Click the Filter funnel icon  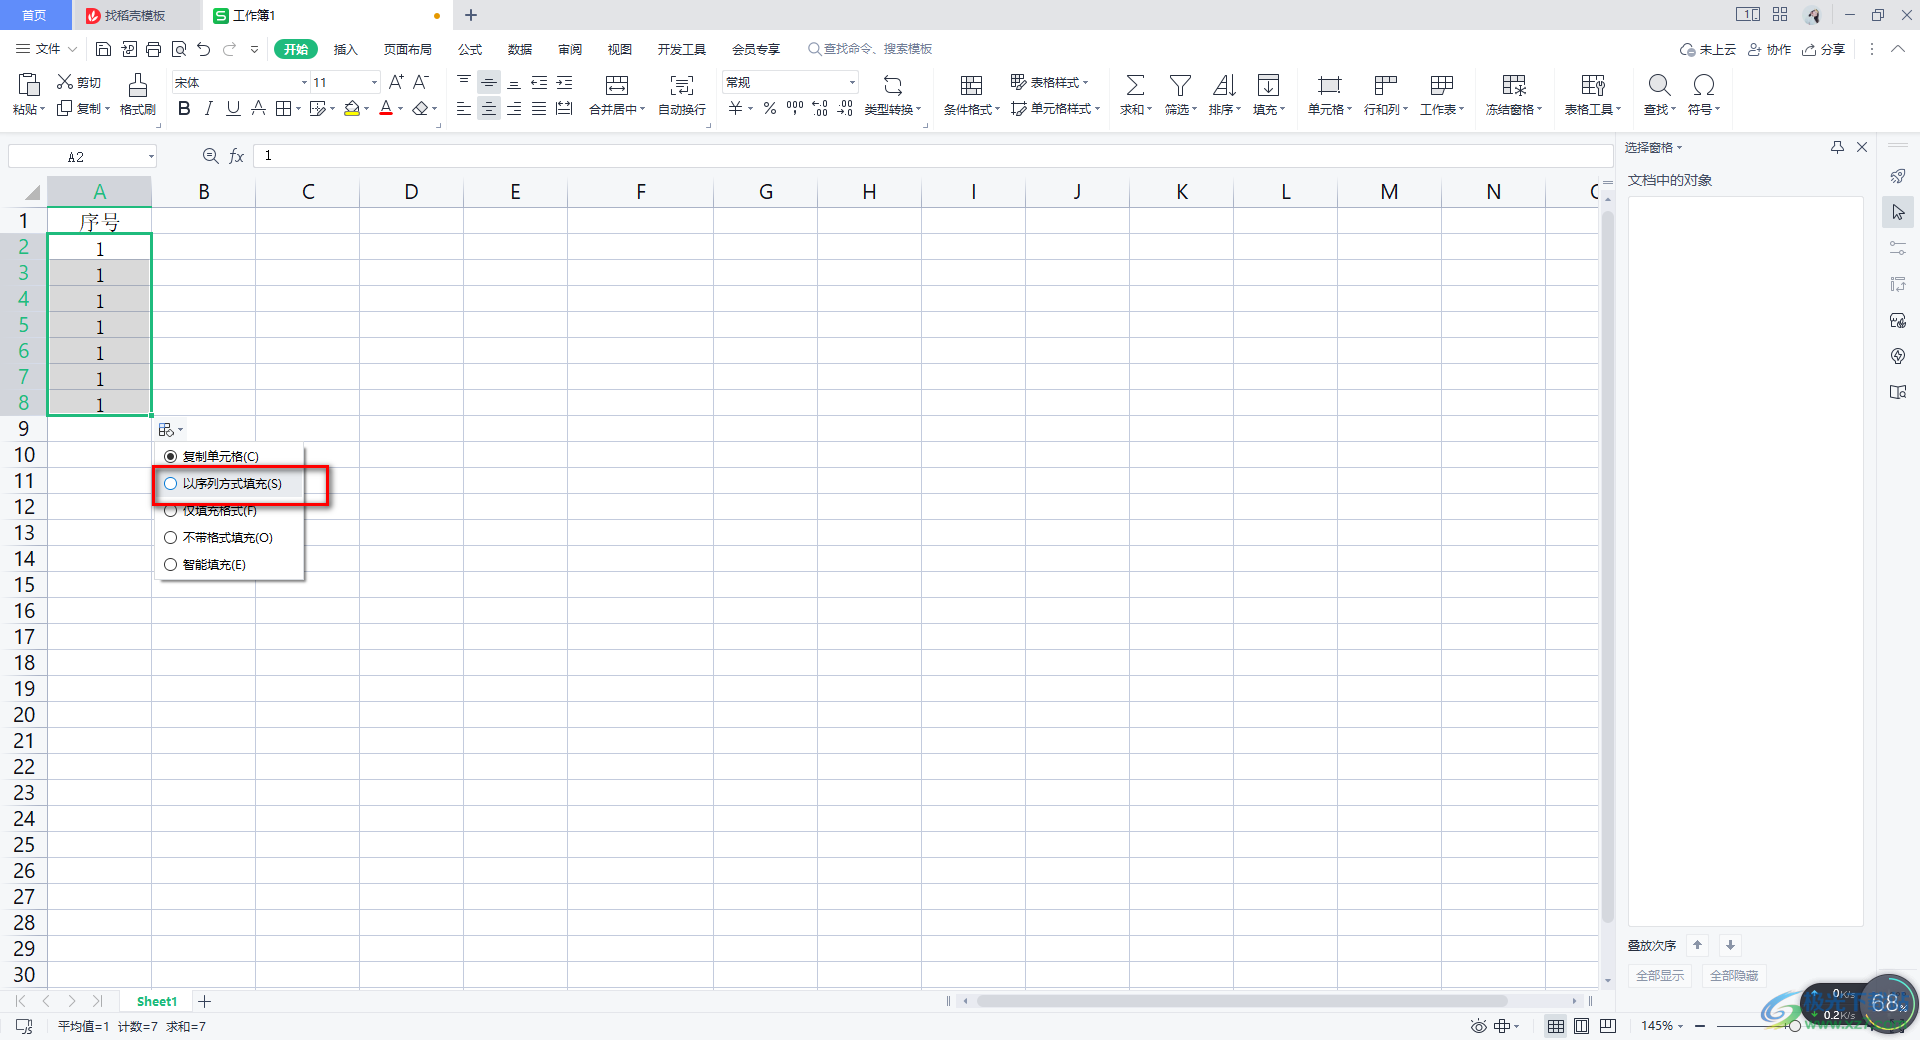point(1180,85)
